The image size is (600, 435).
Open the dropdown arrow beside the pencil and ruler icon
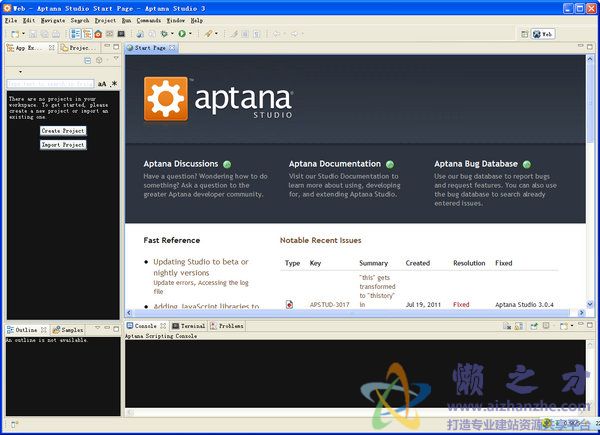click(216, 34)
